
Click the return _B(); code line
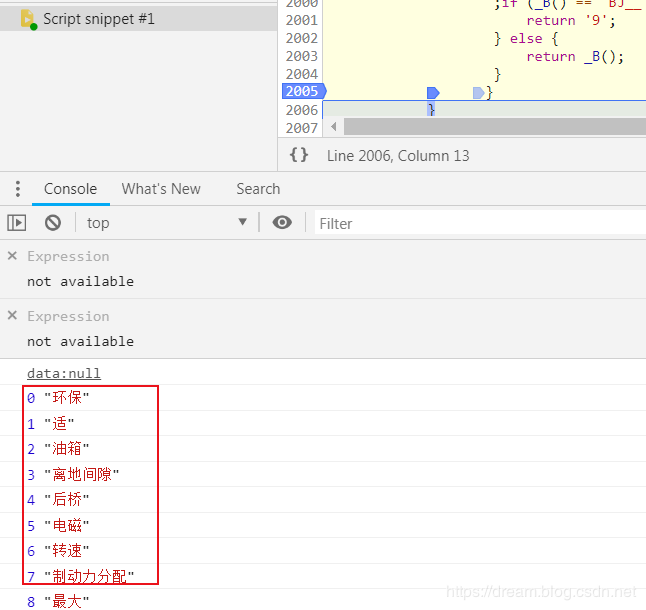[575, 56]
